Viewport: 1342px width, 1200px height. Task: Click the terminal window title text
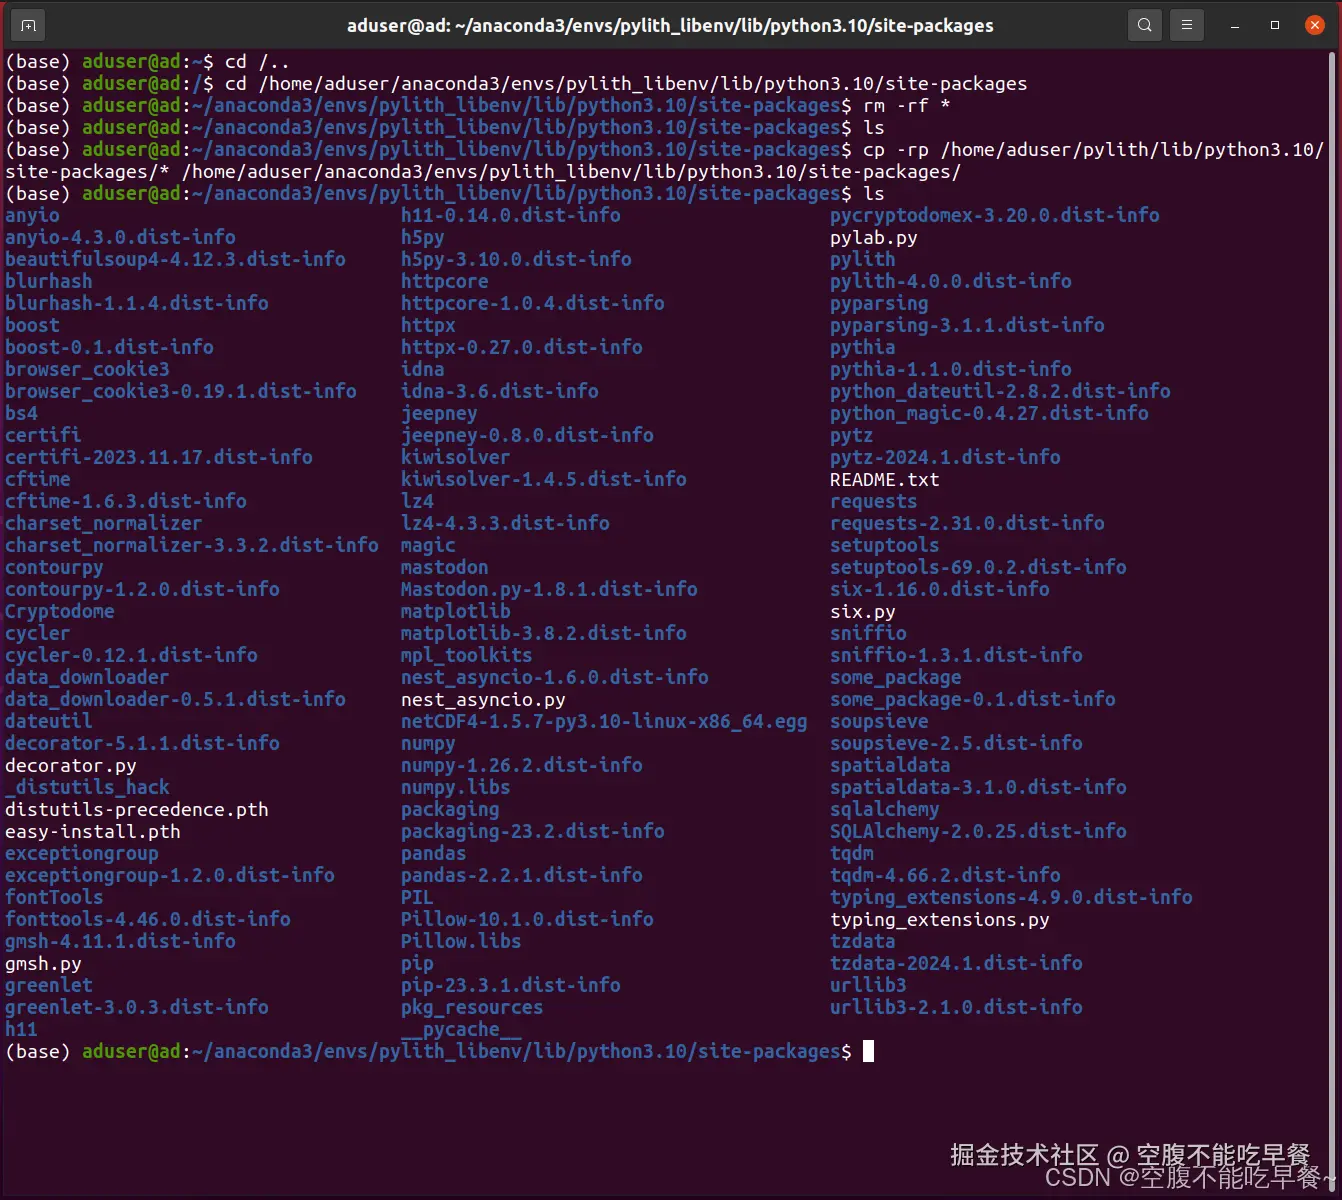pos(670,26)
